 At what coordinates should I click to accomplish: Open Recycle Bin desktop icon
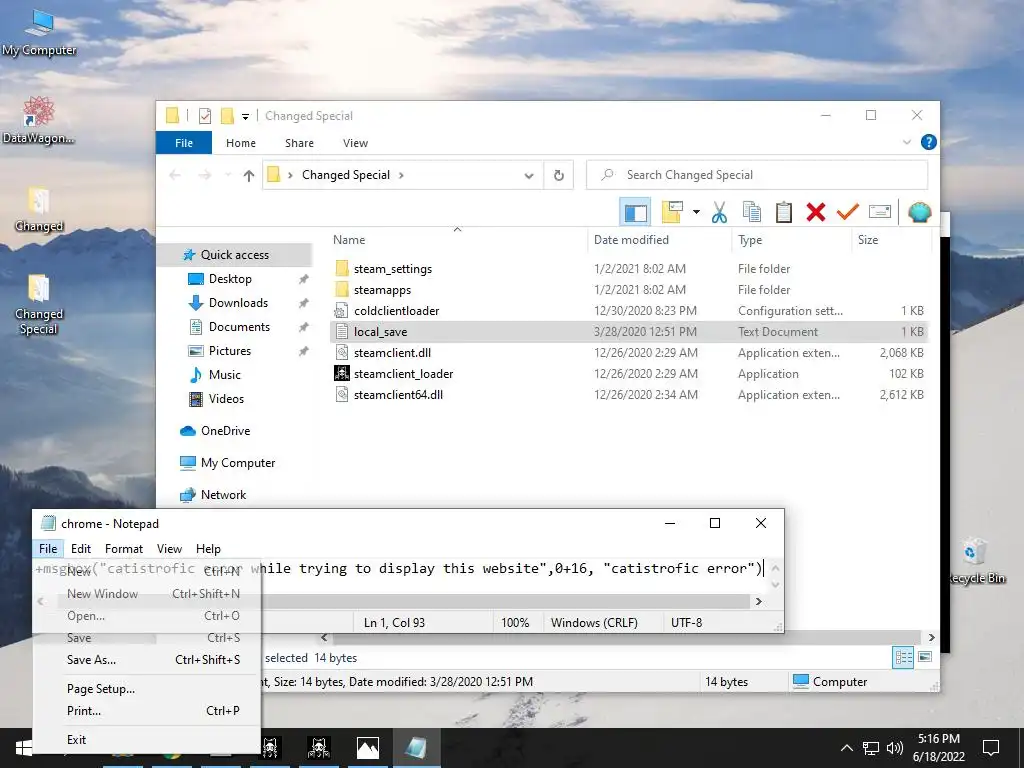tap(975, 562)
